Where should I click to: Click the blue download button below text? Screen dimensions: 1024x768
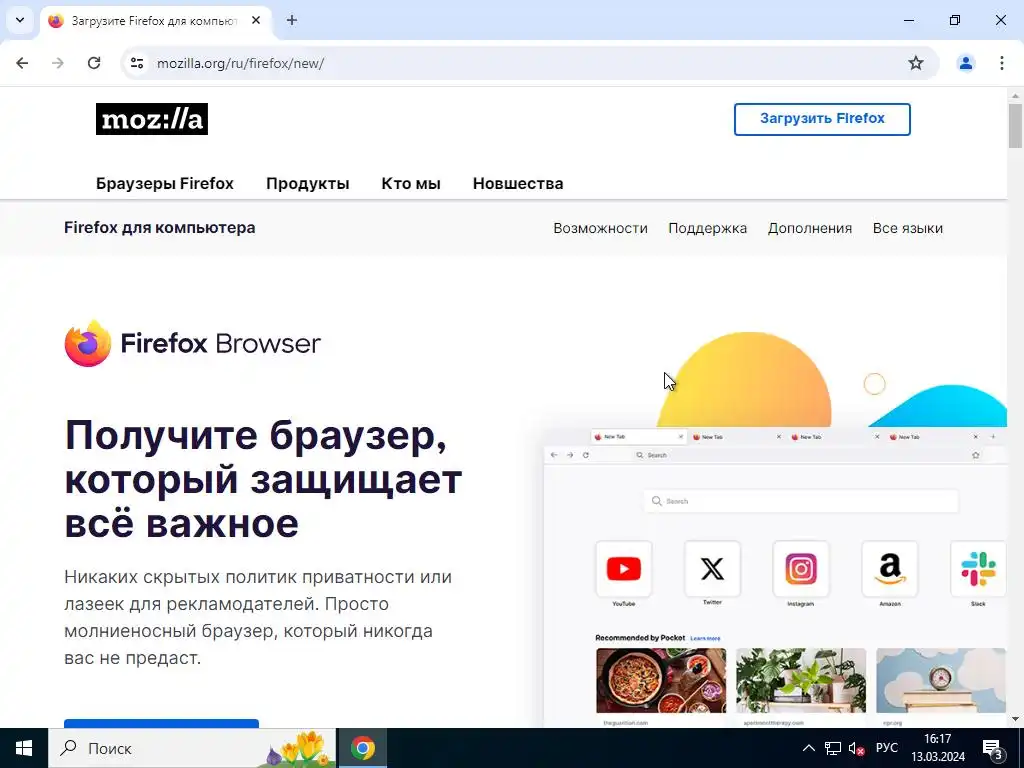[161, 724]
